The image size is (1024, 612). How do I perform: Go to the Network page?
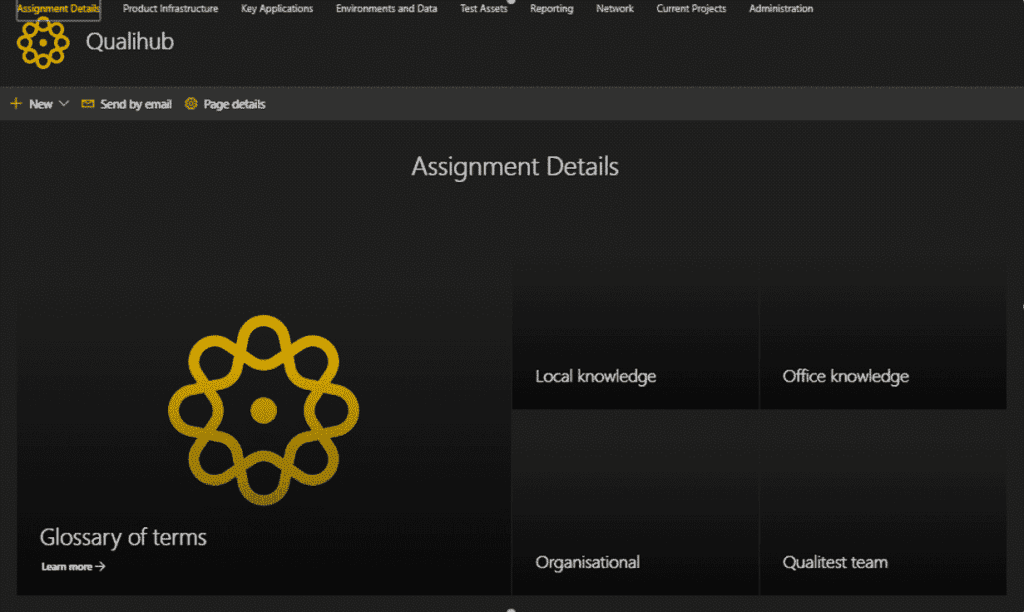click(x=614, y=8)
